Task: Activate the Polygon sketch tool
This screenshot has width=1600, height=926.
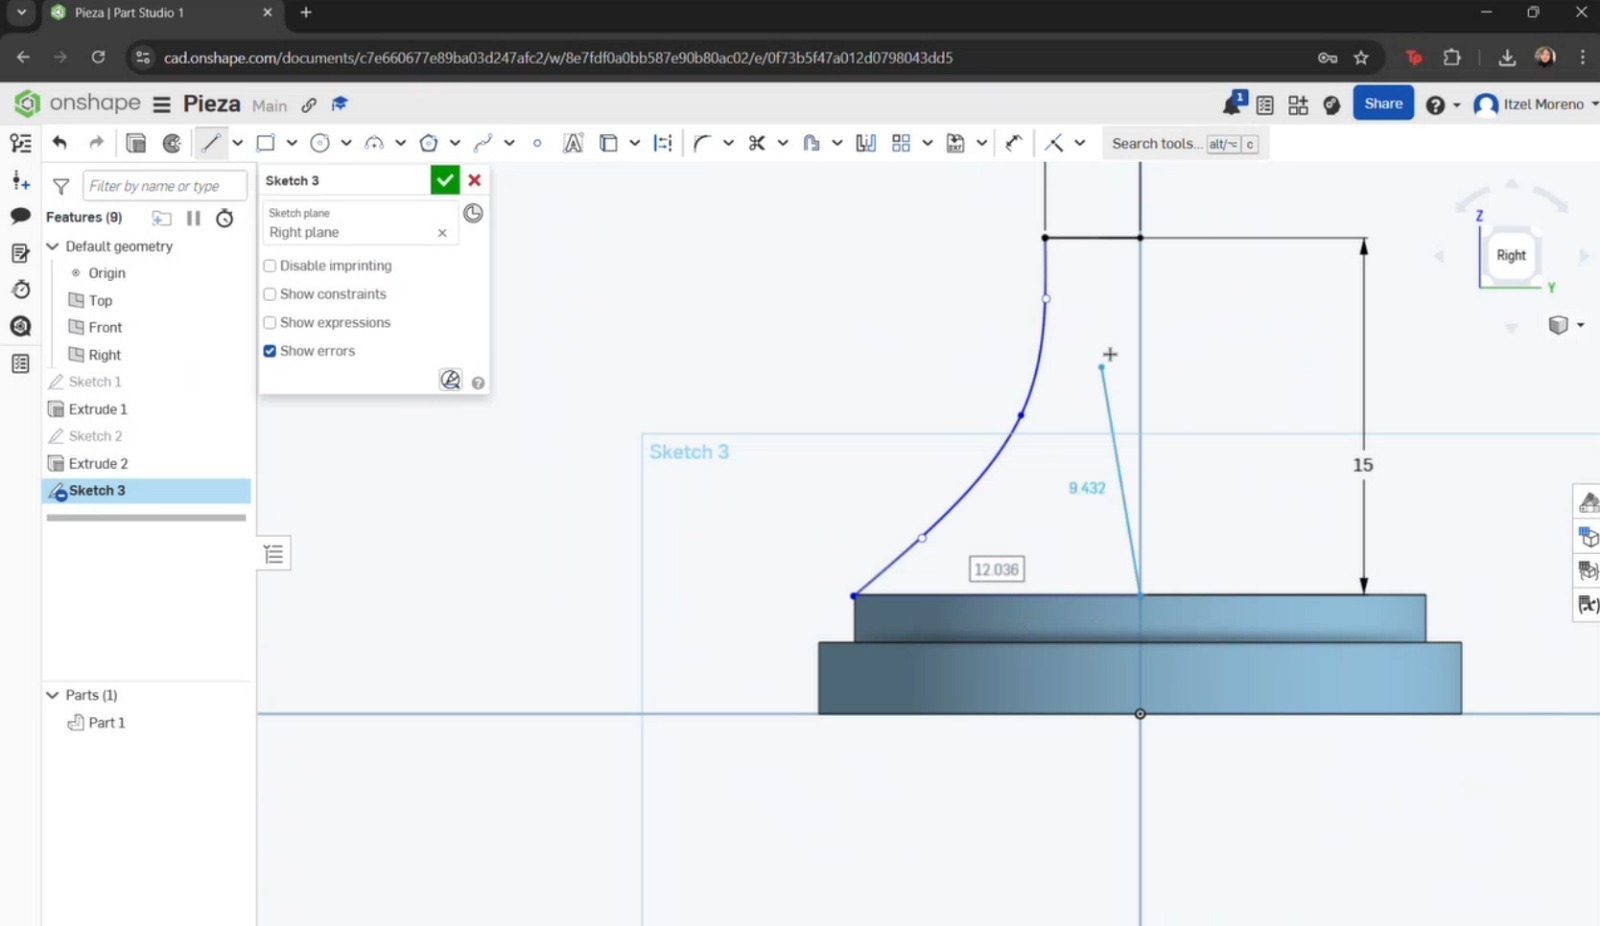Action: pos(429,143)
